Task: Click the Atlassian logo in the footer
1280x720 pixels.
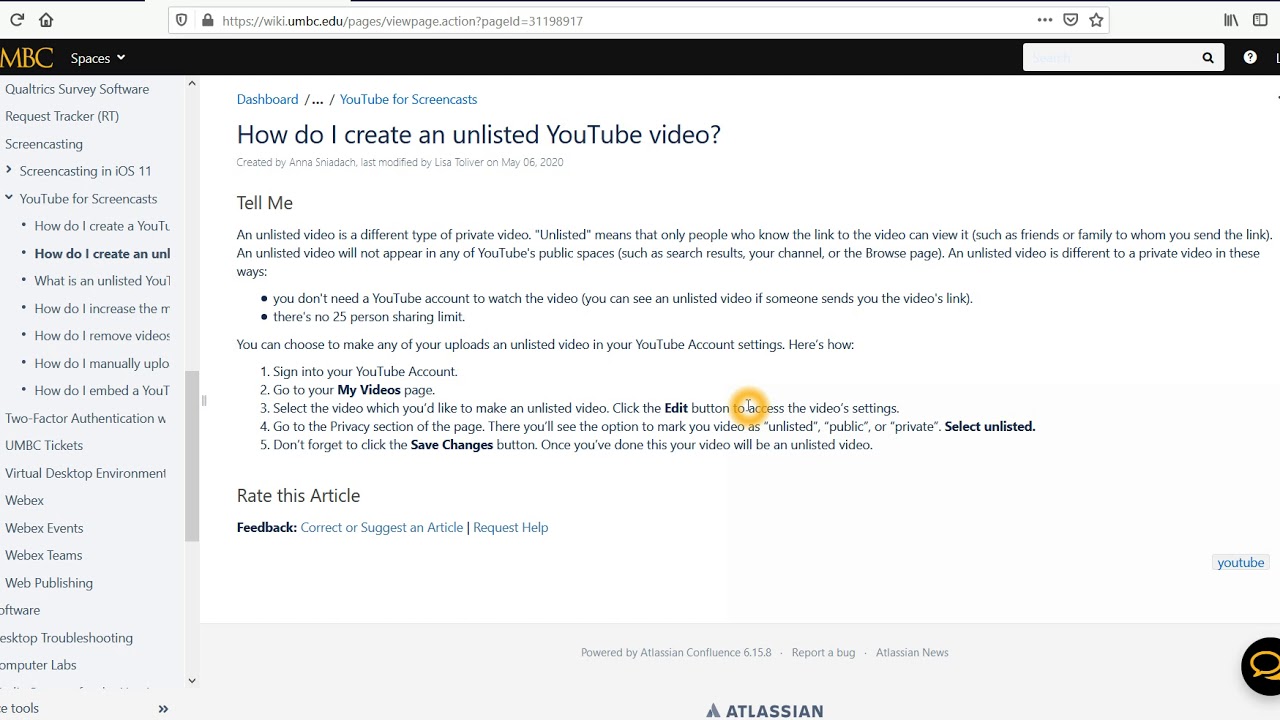Action: 765,711
